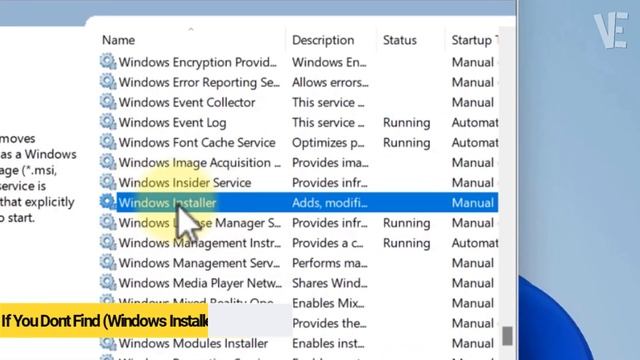This screenshot has height=360, width=640.
Task: Select Windows Management Instrumentation service name
Action: (200, 243)
